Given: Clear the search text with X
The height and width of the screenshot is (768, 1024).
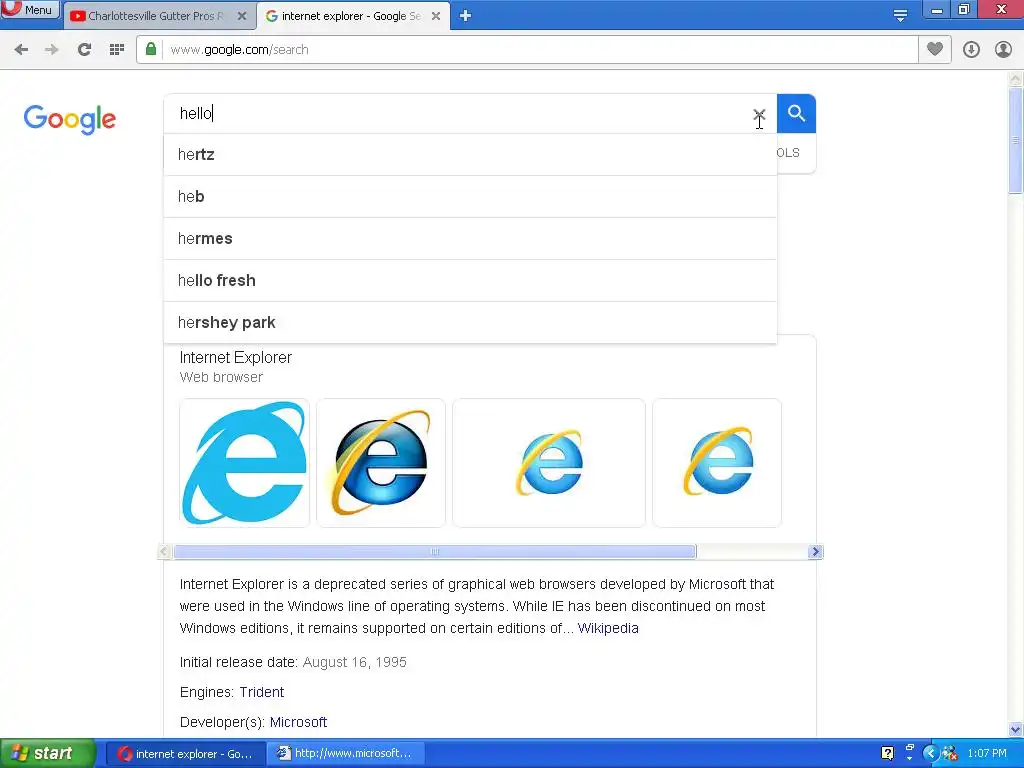Looking at the screenshot, I should (x=759, y=114).
